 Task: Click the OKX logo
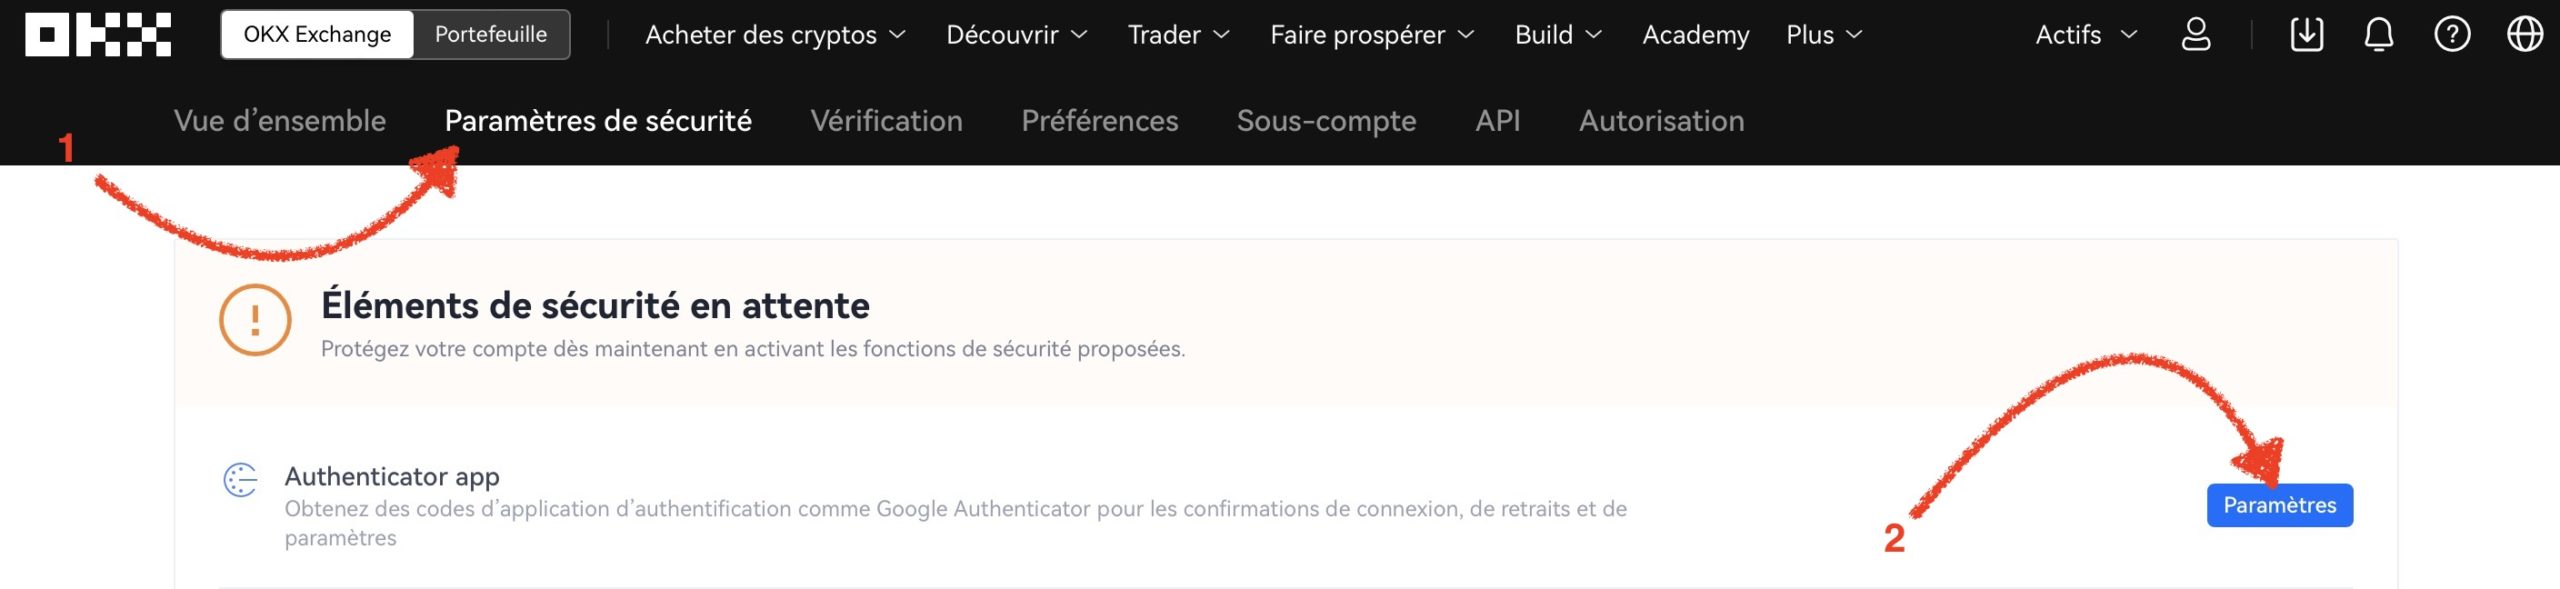point(98,34)
